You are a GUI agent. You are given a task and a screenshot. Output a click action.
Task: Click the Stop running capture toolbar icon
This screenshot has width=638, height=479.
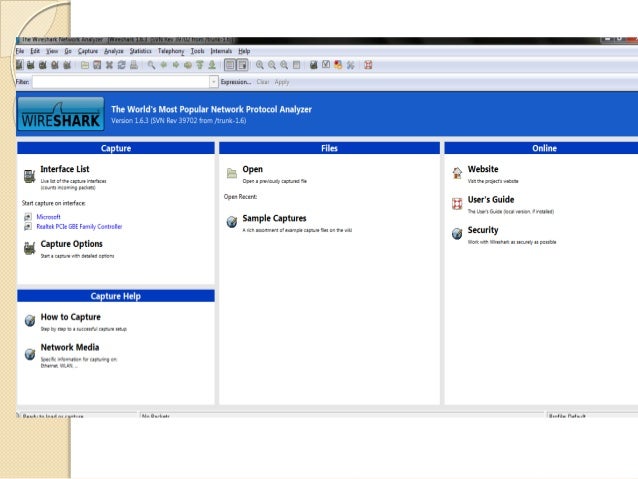(x=55, y=65)
